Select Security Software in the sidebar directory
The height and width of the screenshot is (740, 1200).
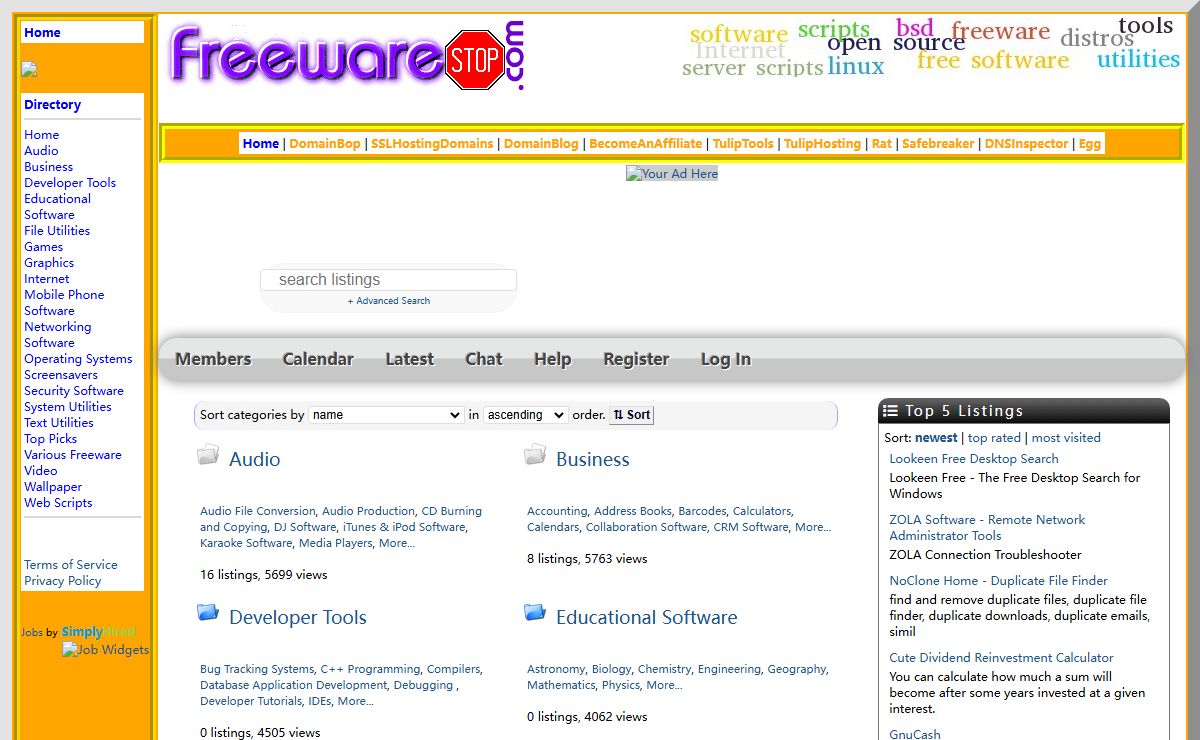[x=74, y=391]
